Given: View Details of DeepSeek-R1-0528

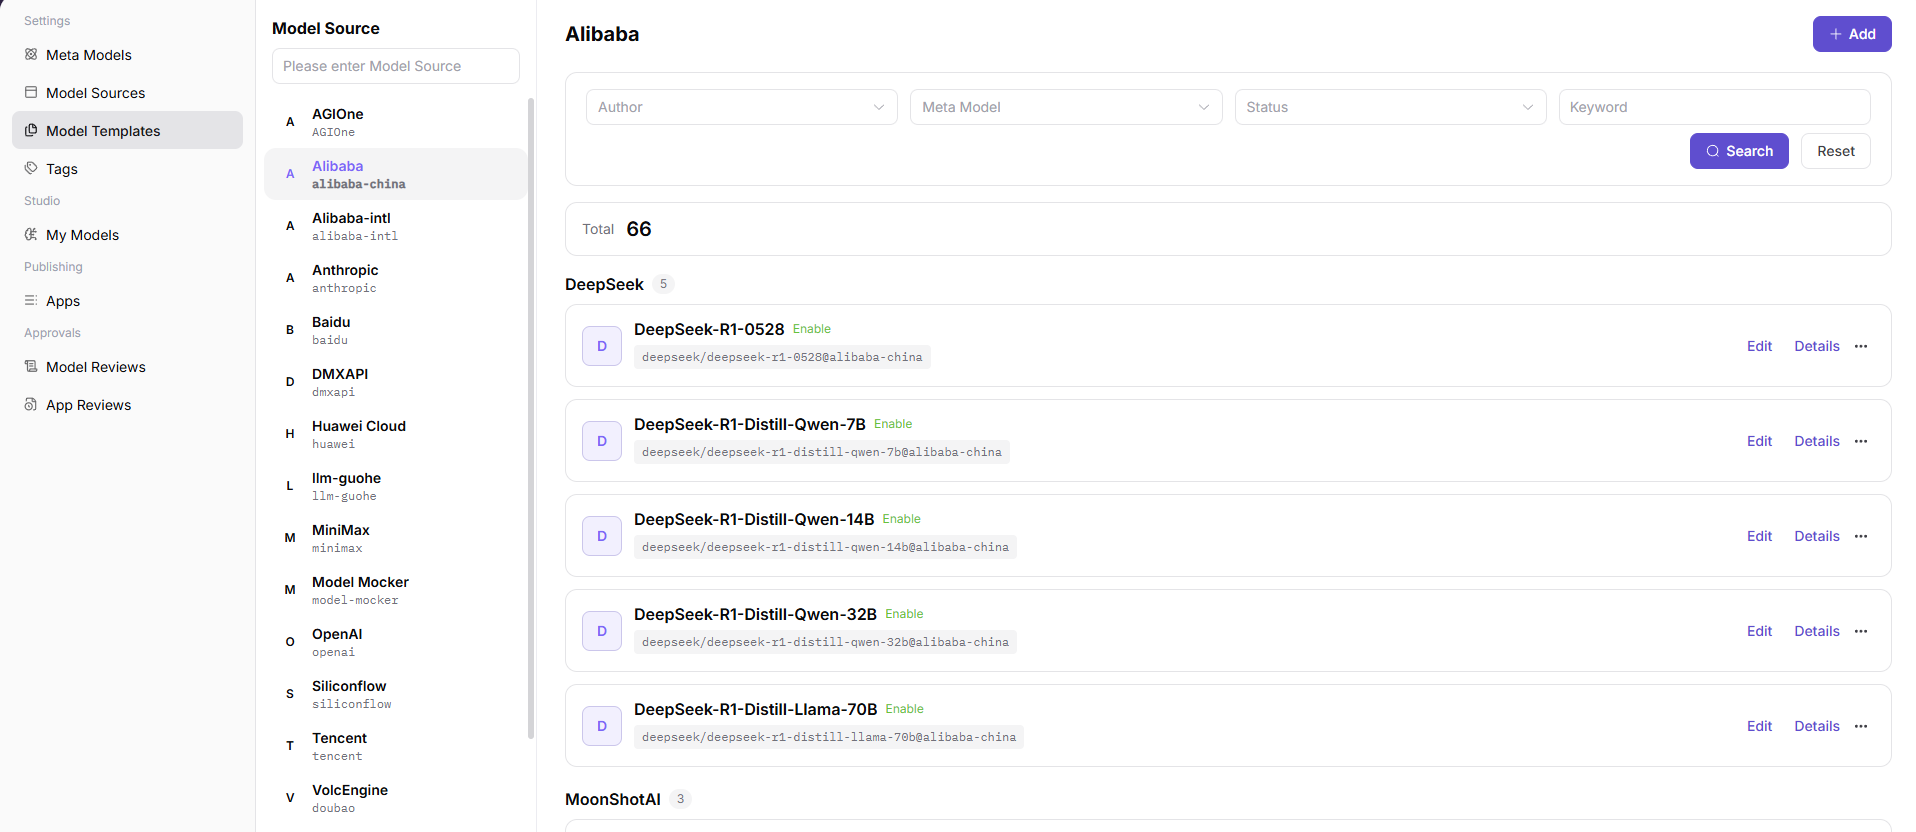Looking at the screenshot, I should 1817,346.
